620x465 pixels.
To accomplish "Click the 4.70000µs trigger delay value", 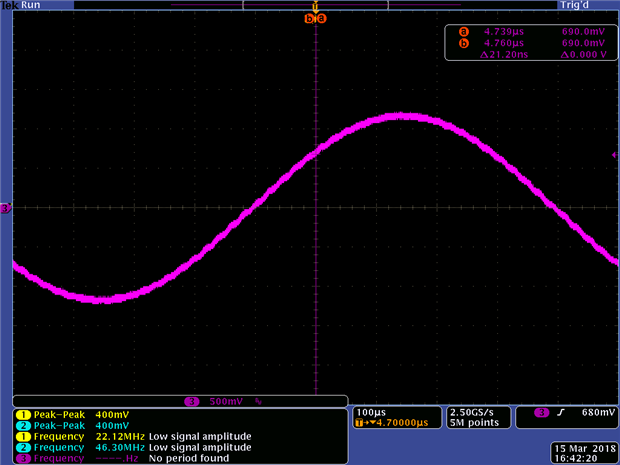I will tap(402, 423).
